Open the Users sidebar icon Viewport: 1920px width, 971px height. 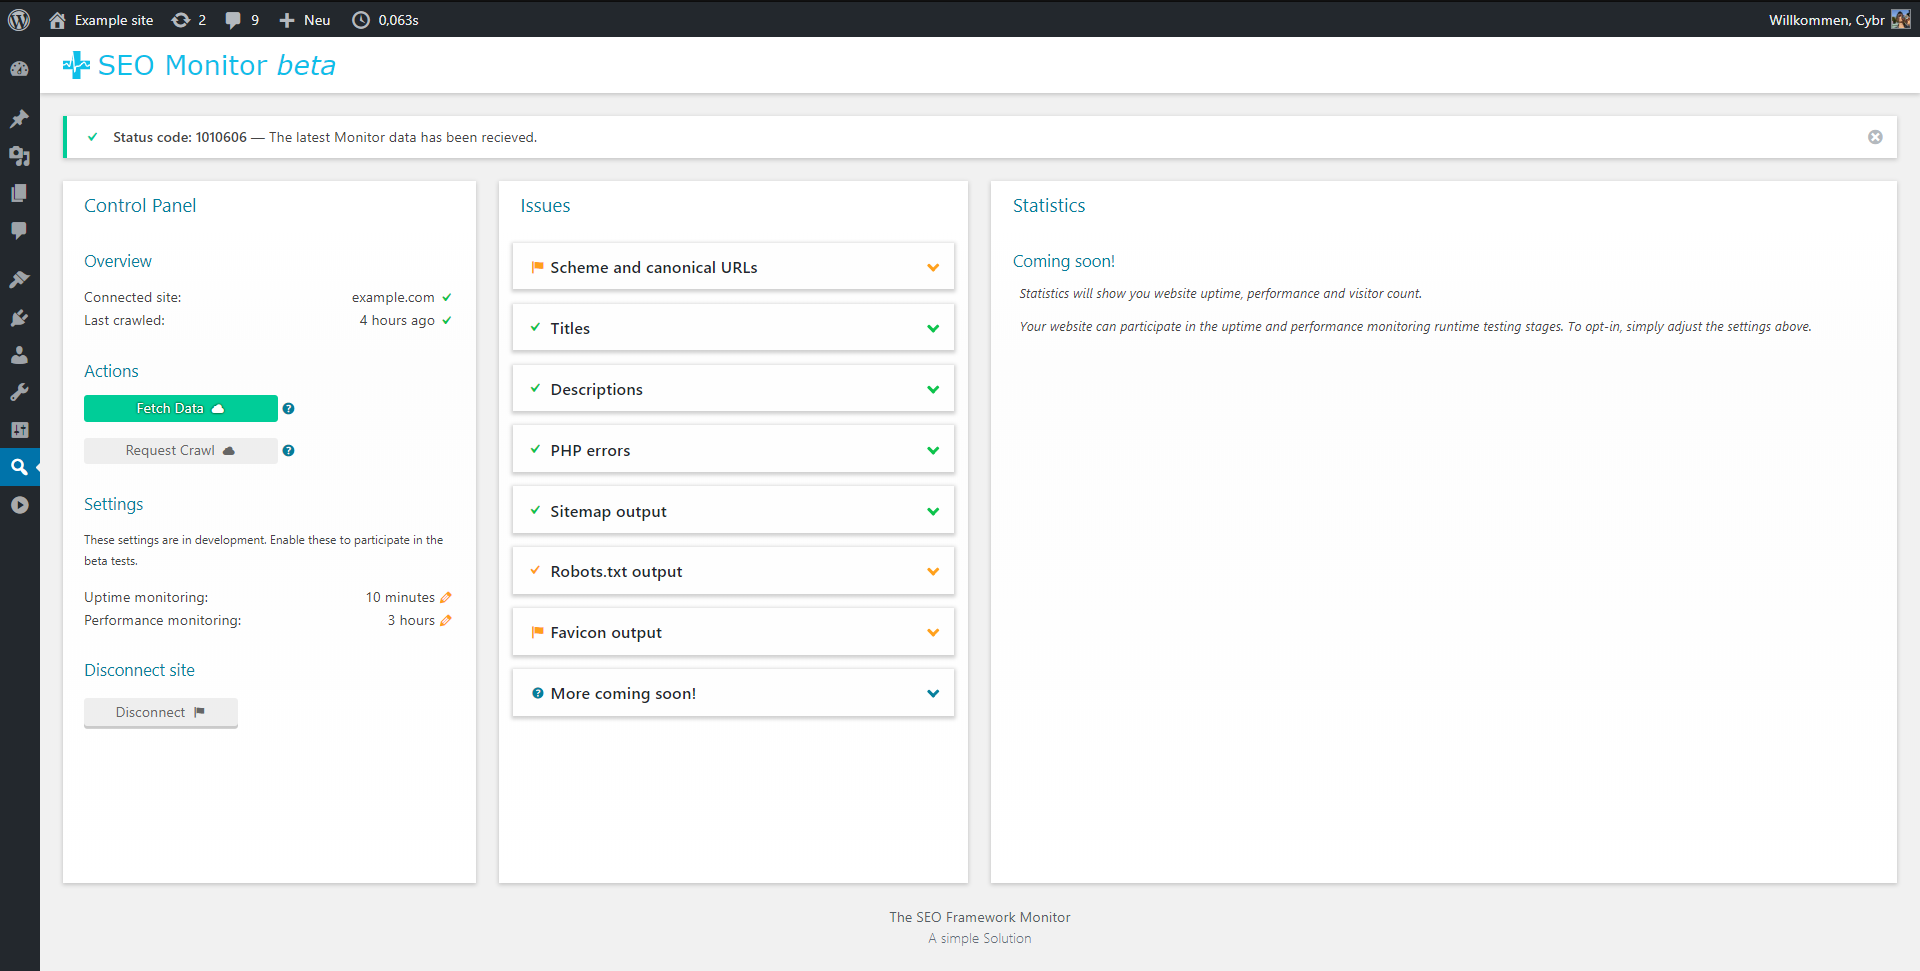[19, 355]
